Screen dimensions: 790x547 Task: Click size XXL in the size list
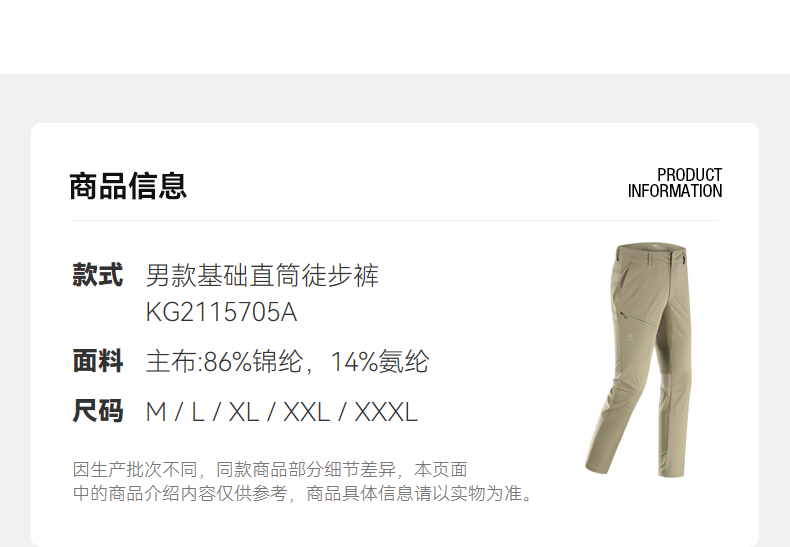[x=307, y=412]
